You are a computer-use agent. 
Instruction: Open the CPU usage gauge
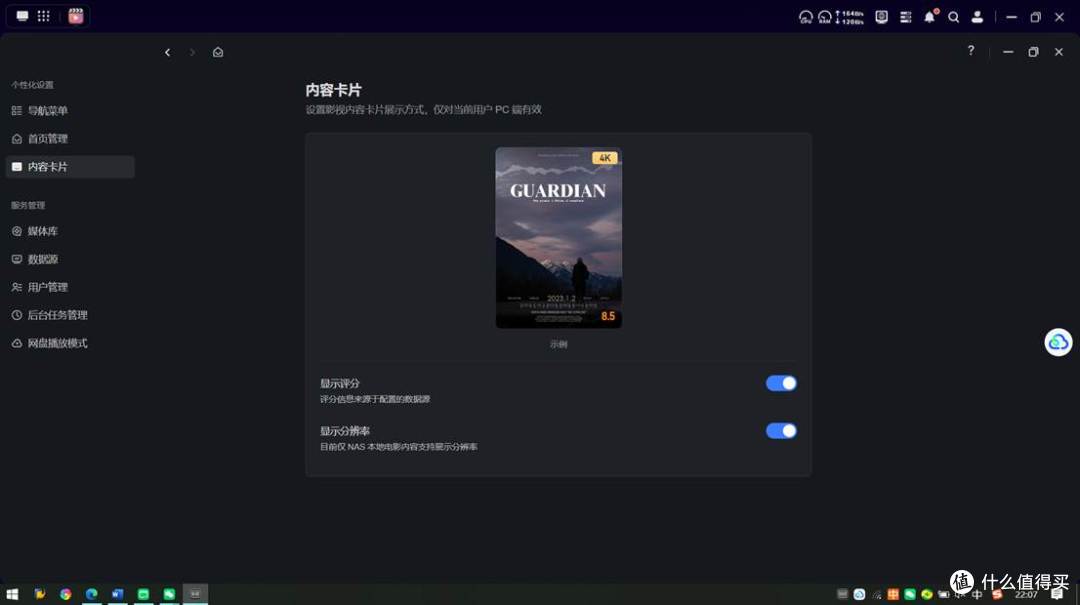(805, 17)
